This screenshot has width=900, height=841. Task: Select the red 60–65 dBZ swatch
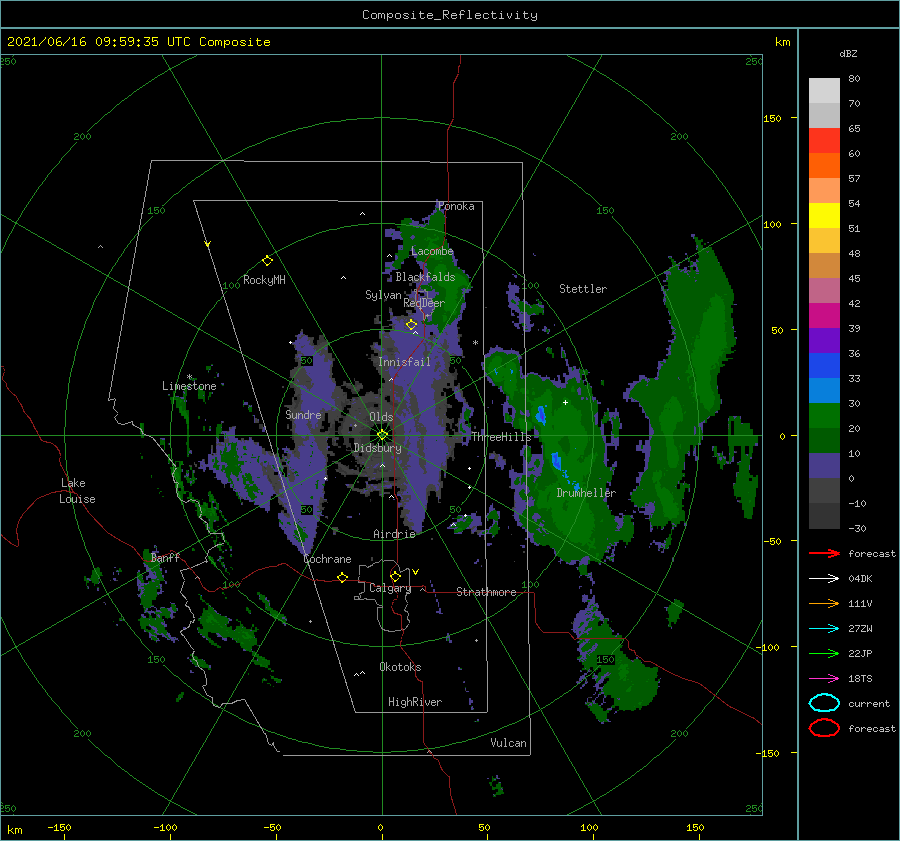tap(824, 141)
